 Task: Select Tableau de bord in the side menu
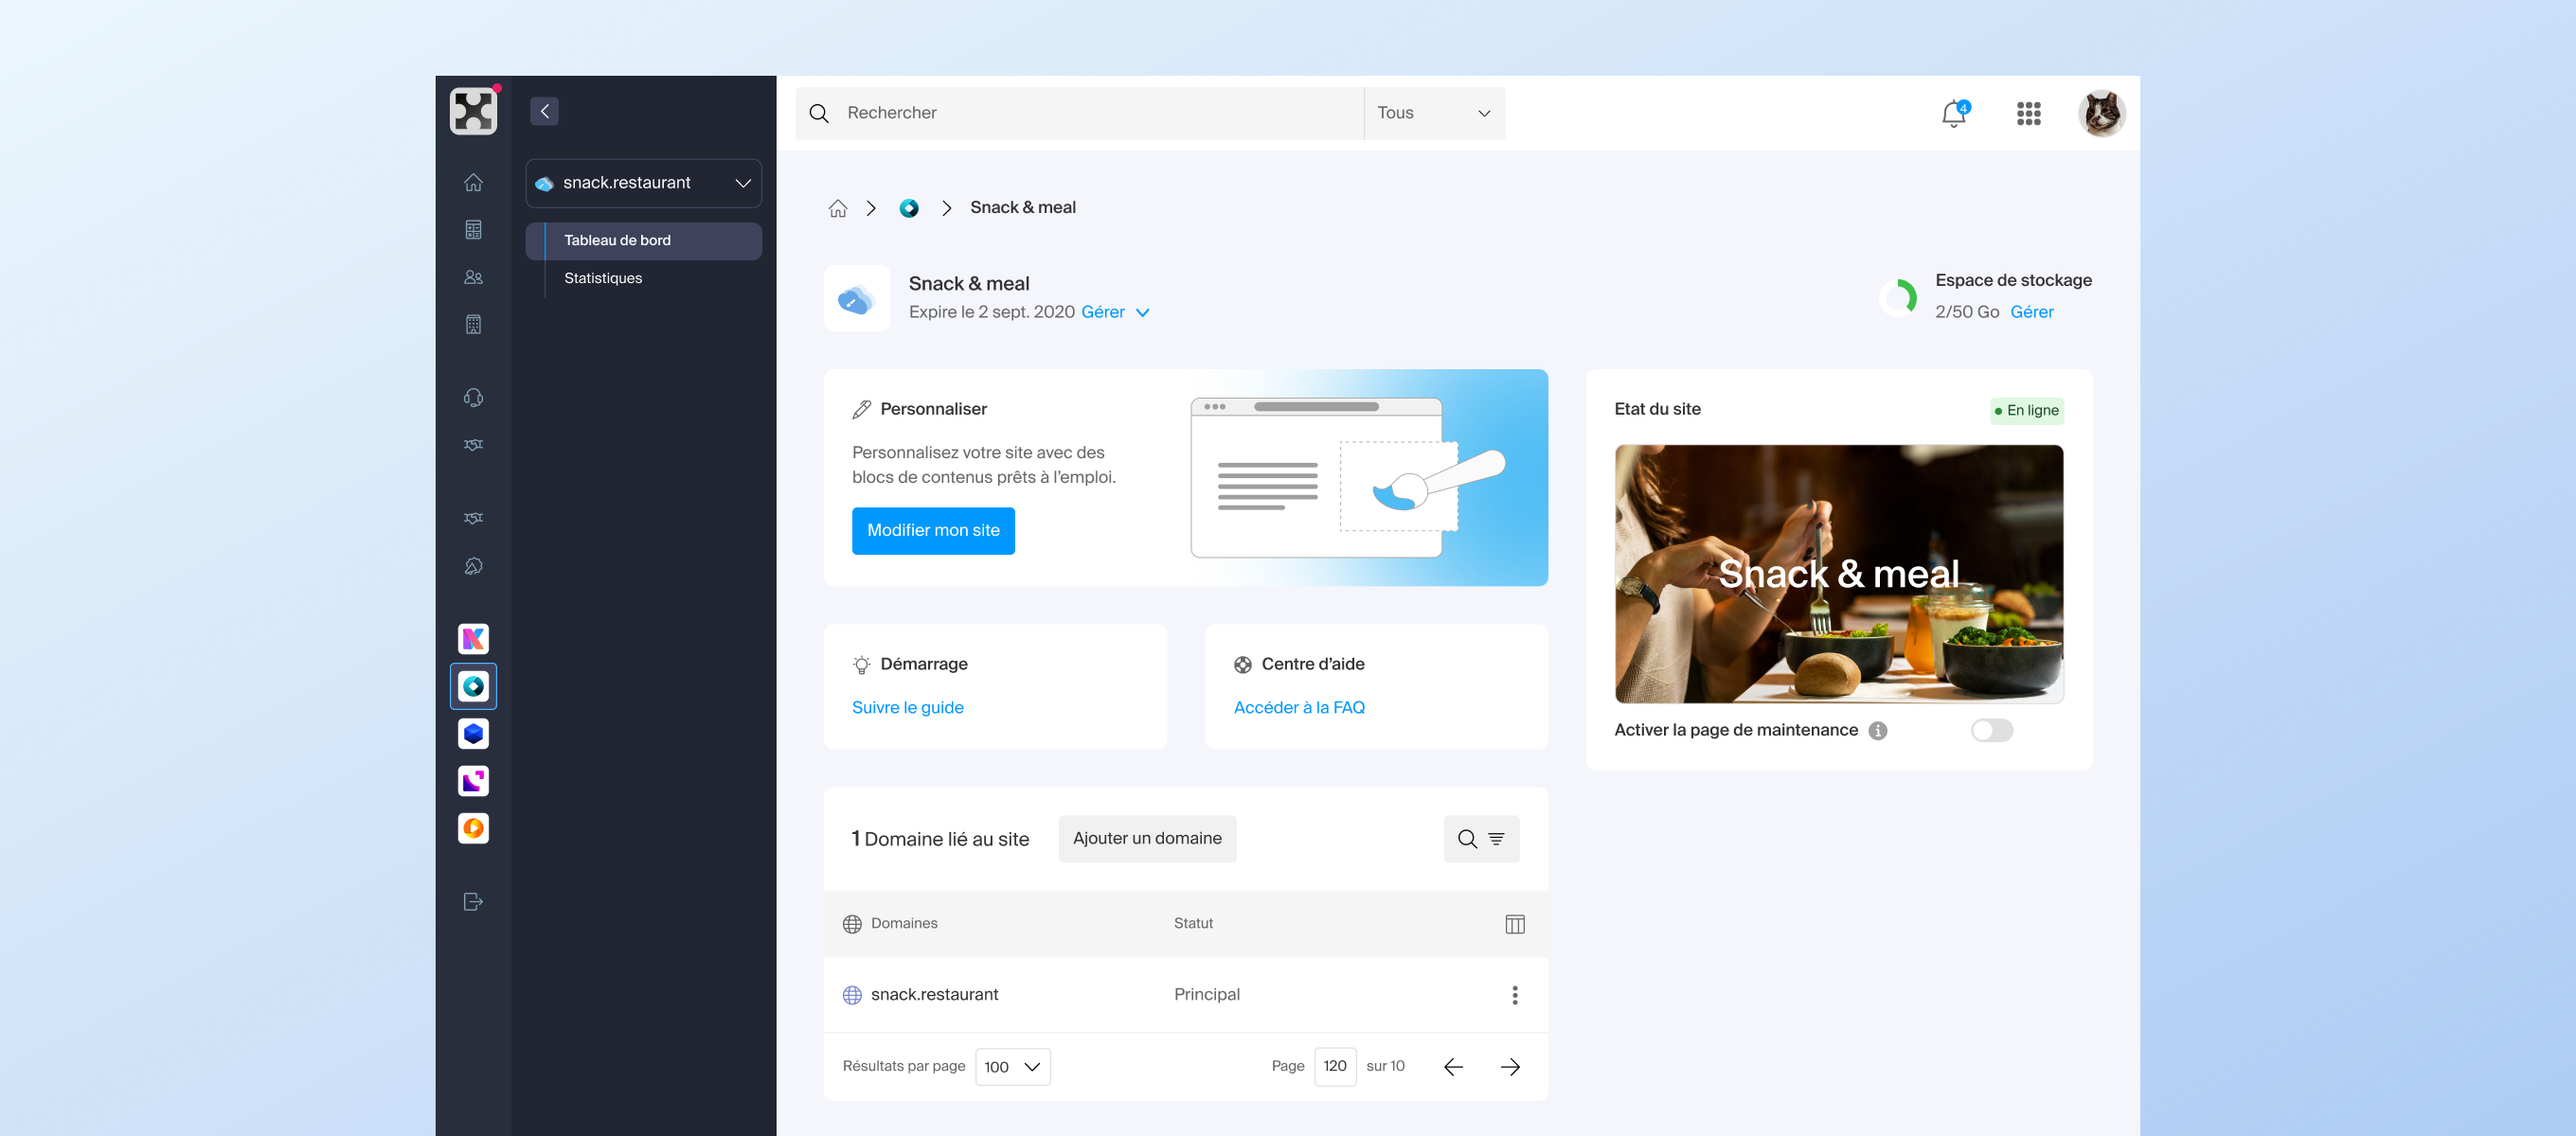point(644,241)
